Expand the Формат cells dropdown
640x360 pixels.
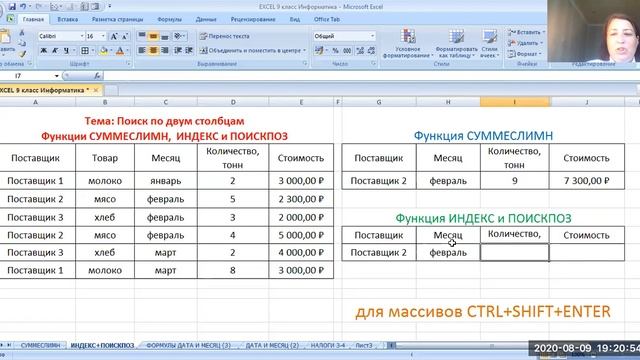click(x=540, y=53)
